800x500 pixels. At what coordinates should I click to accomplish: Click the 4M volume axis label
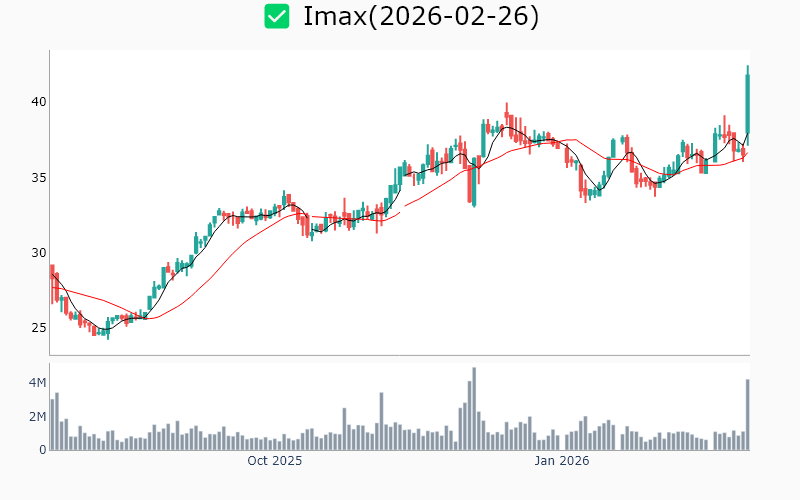36,383
